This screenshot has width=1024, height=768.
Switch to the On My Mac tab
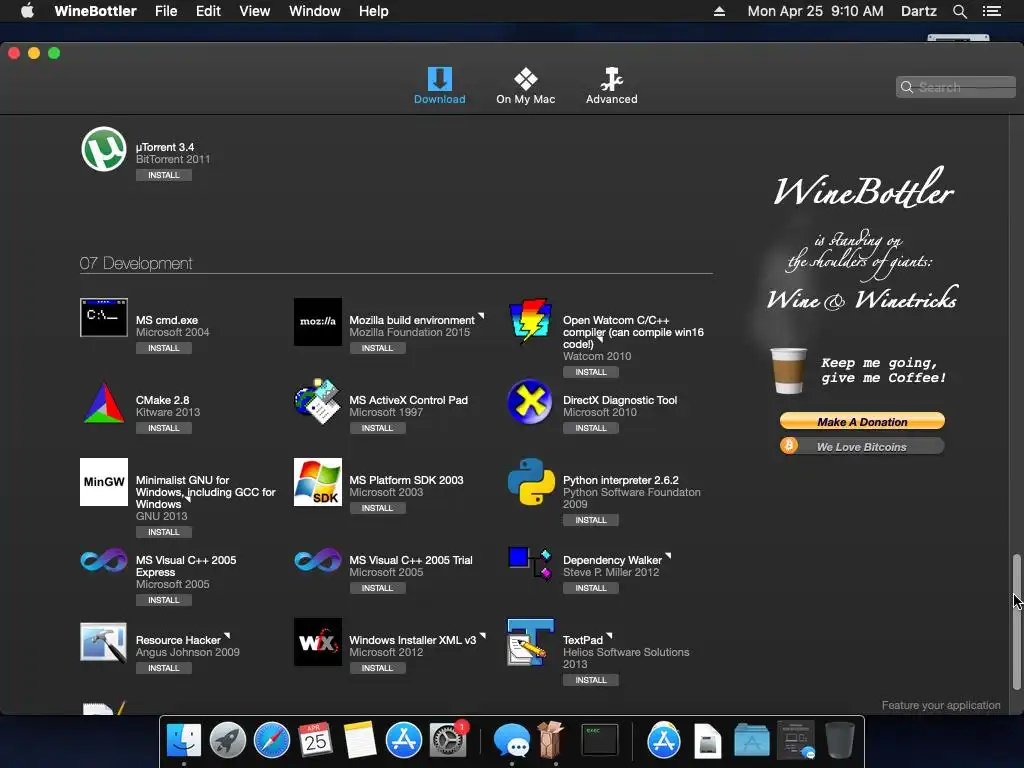526,86
